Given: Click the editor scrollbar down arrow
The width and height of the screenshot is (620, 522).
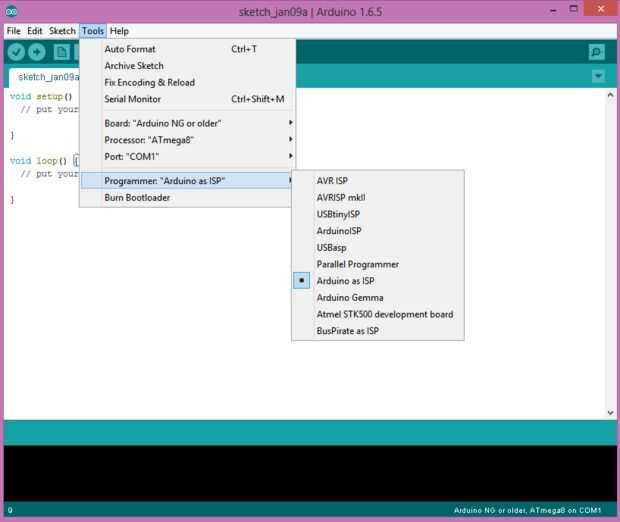Looking at the screenshot, I should click(x=610, y=412).
